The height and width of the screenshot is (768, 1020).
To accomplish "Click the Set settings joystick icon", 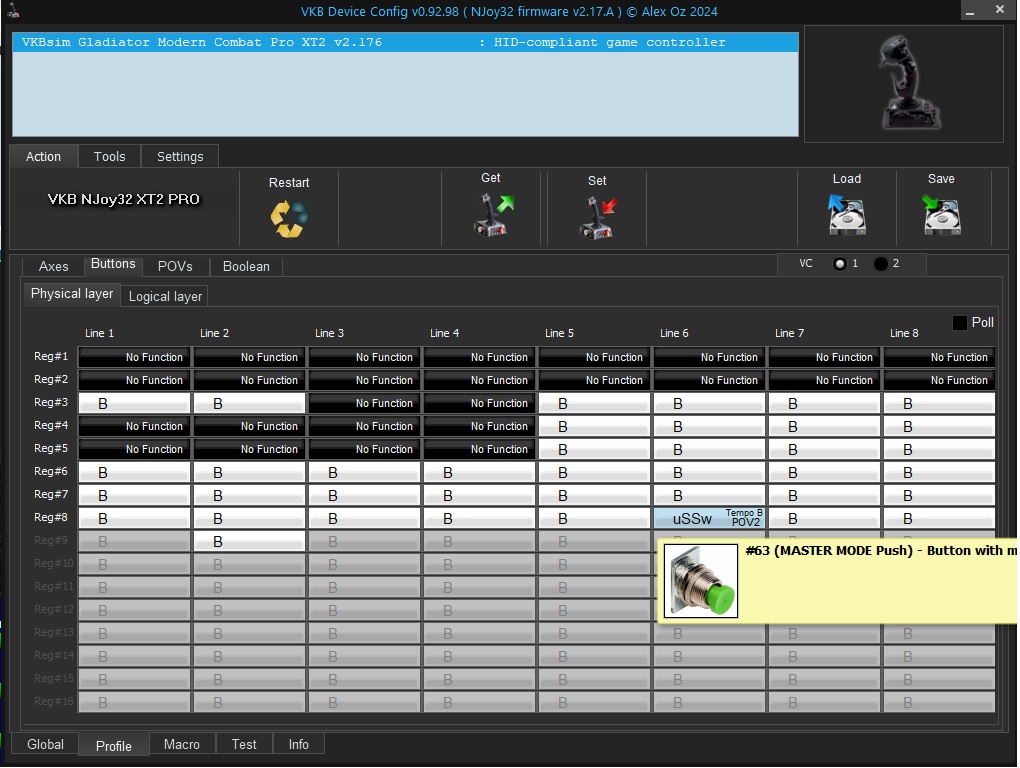I will coord(597,218).
